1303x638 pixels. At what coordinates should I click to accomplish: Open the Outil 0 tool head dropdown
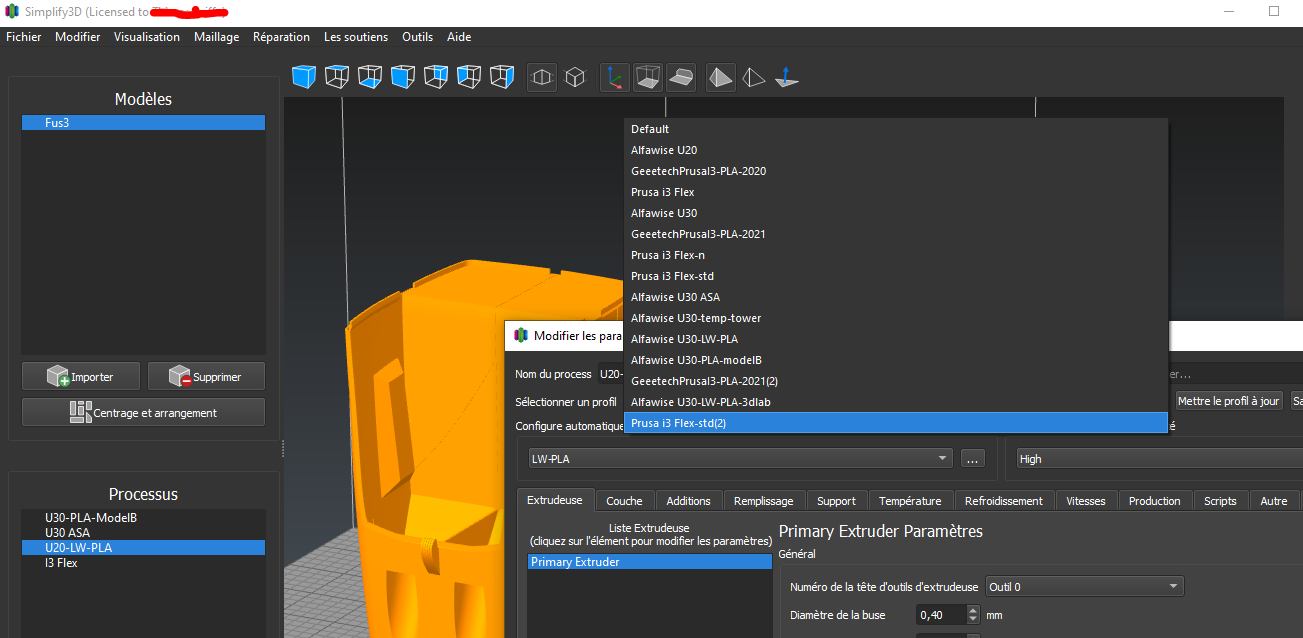pyautogui.click(x=1085, y=587)
